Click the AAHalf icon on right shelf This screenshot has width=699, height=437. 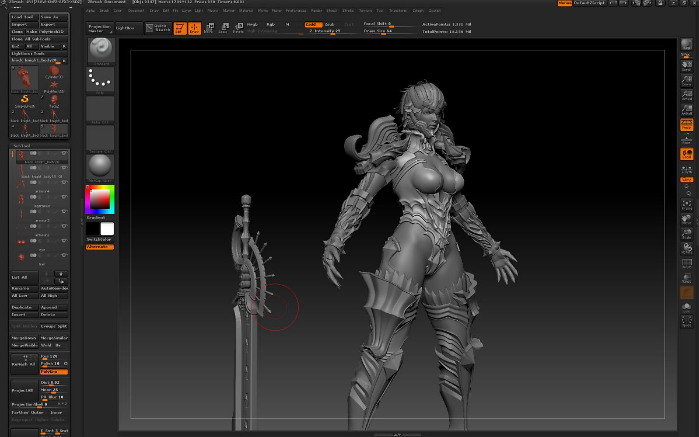[687, 110]
